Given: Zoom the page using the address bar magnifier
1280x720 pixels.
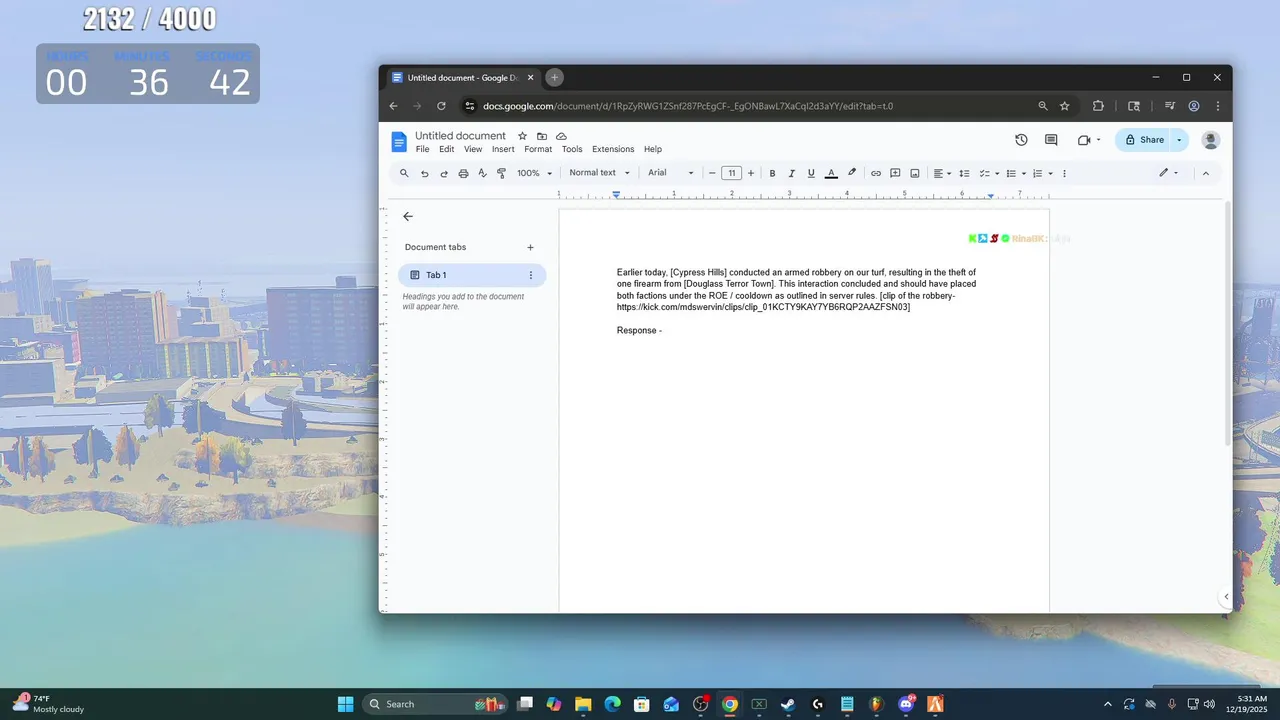Looking at the screenshot, I should [x=1043, y=106].
